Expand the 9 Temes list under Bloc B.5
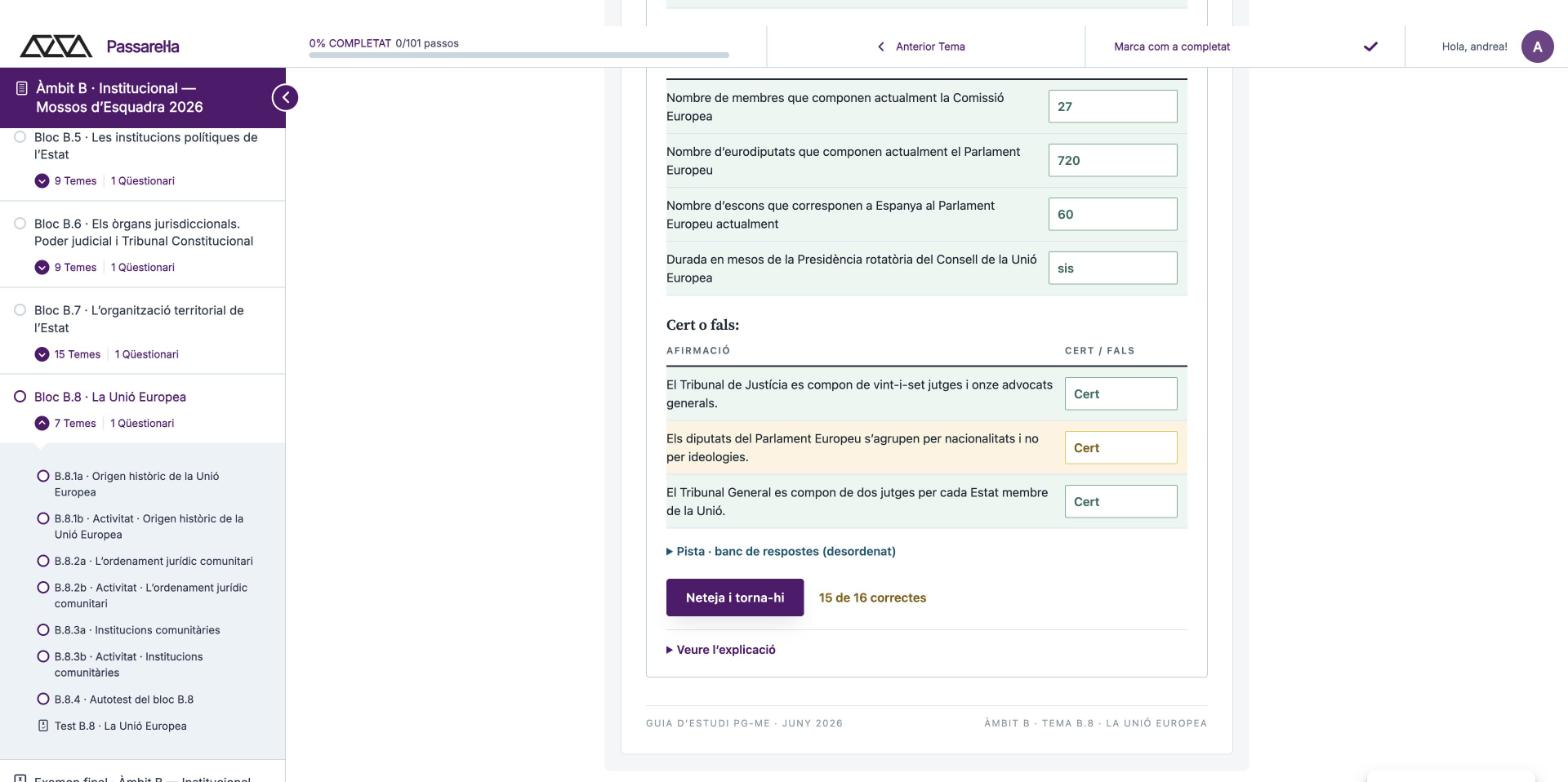 pos(41,181)
